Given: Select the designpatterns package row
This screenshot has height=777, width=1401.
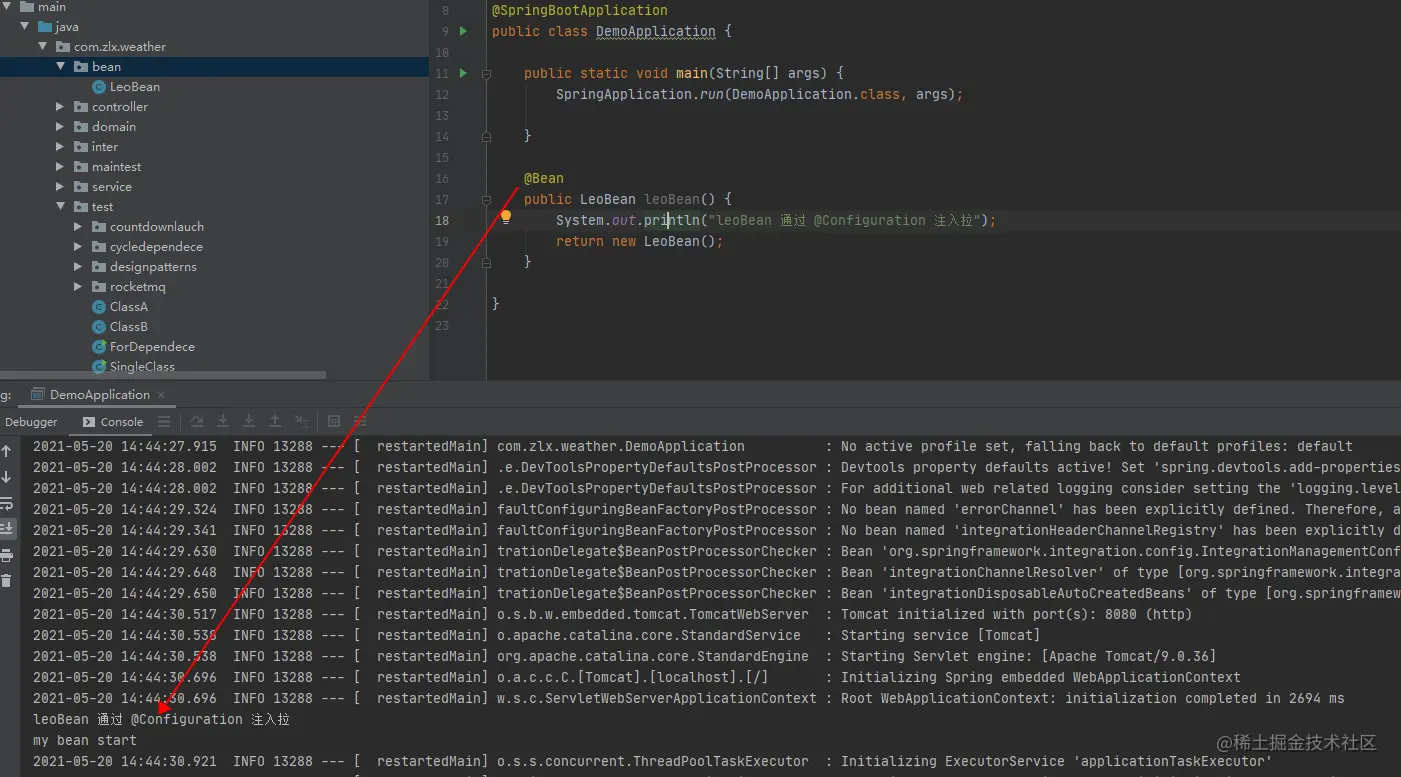Looking at the screenshot, I should click(x=215, y=267).
